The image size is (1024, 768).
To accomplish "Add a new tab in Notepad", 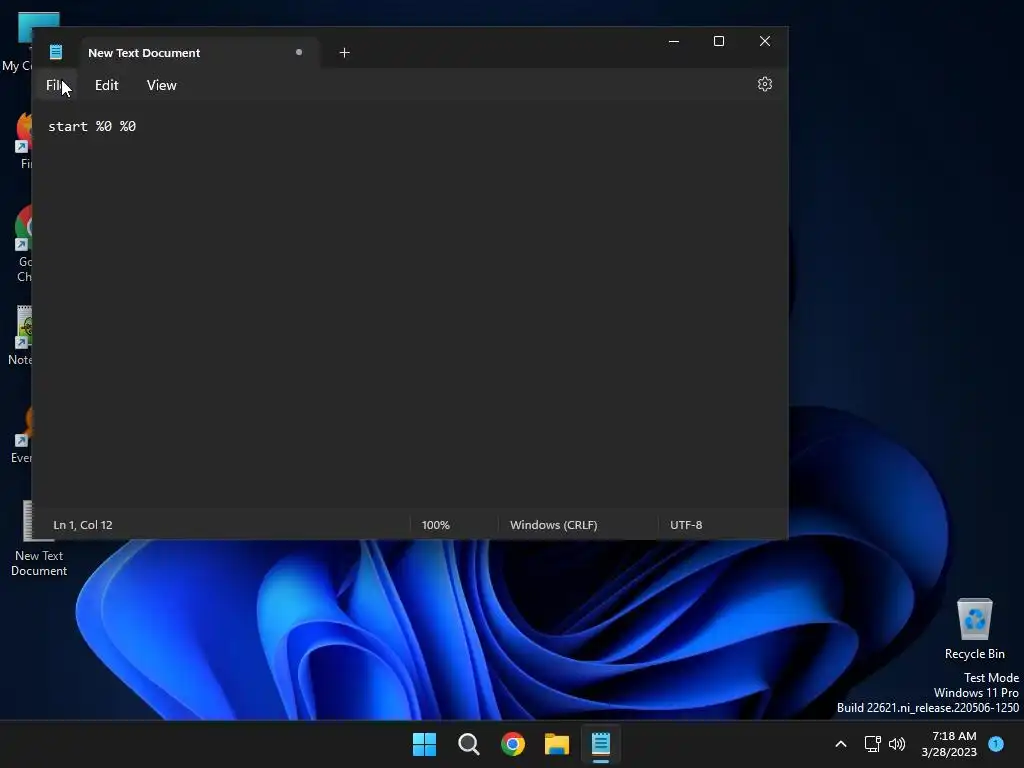I will (x=345, y=53).
